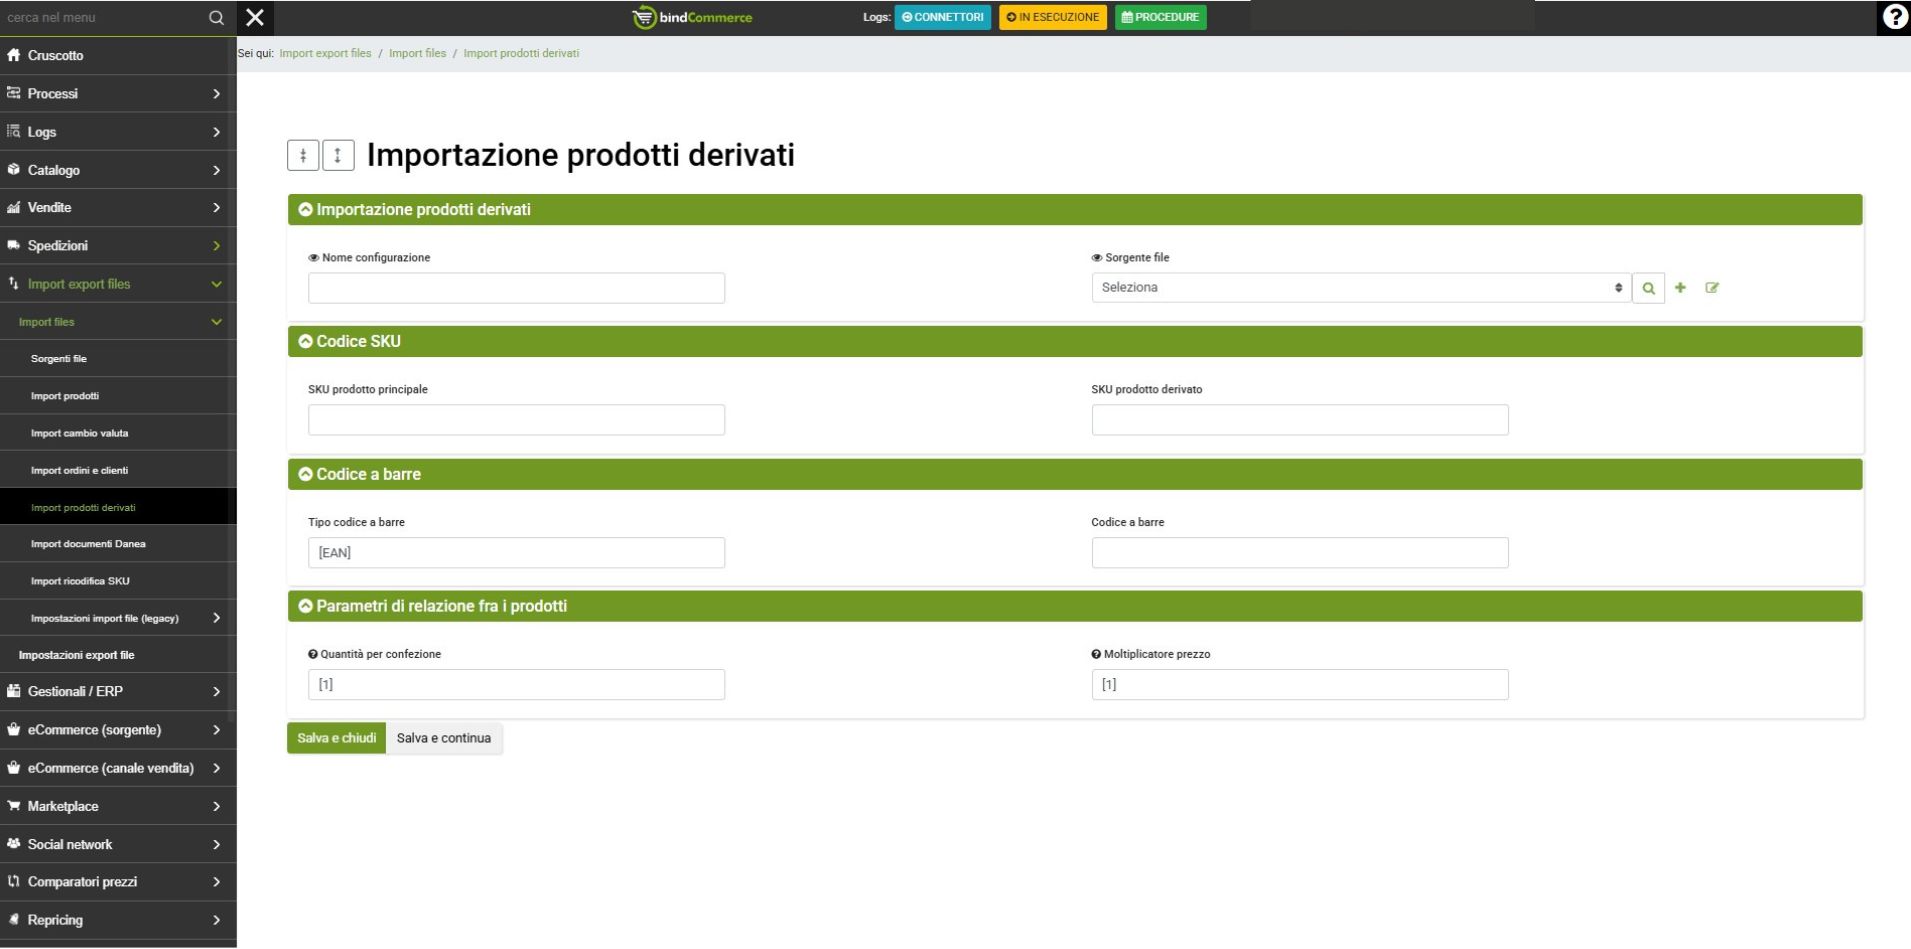The height and width of the screenshot is (949, 1911).
Task: Click the edit icon next to Sorgente file
Action: [x=1712, y=288]
